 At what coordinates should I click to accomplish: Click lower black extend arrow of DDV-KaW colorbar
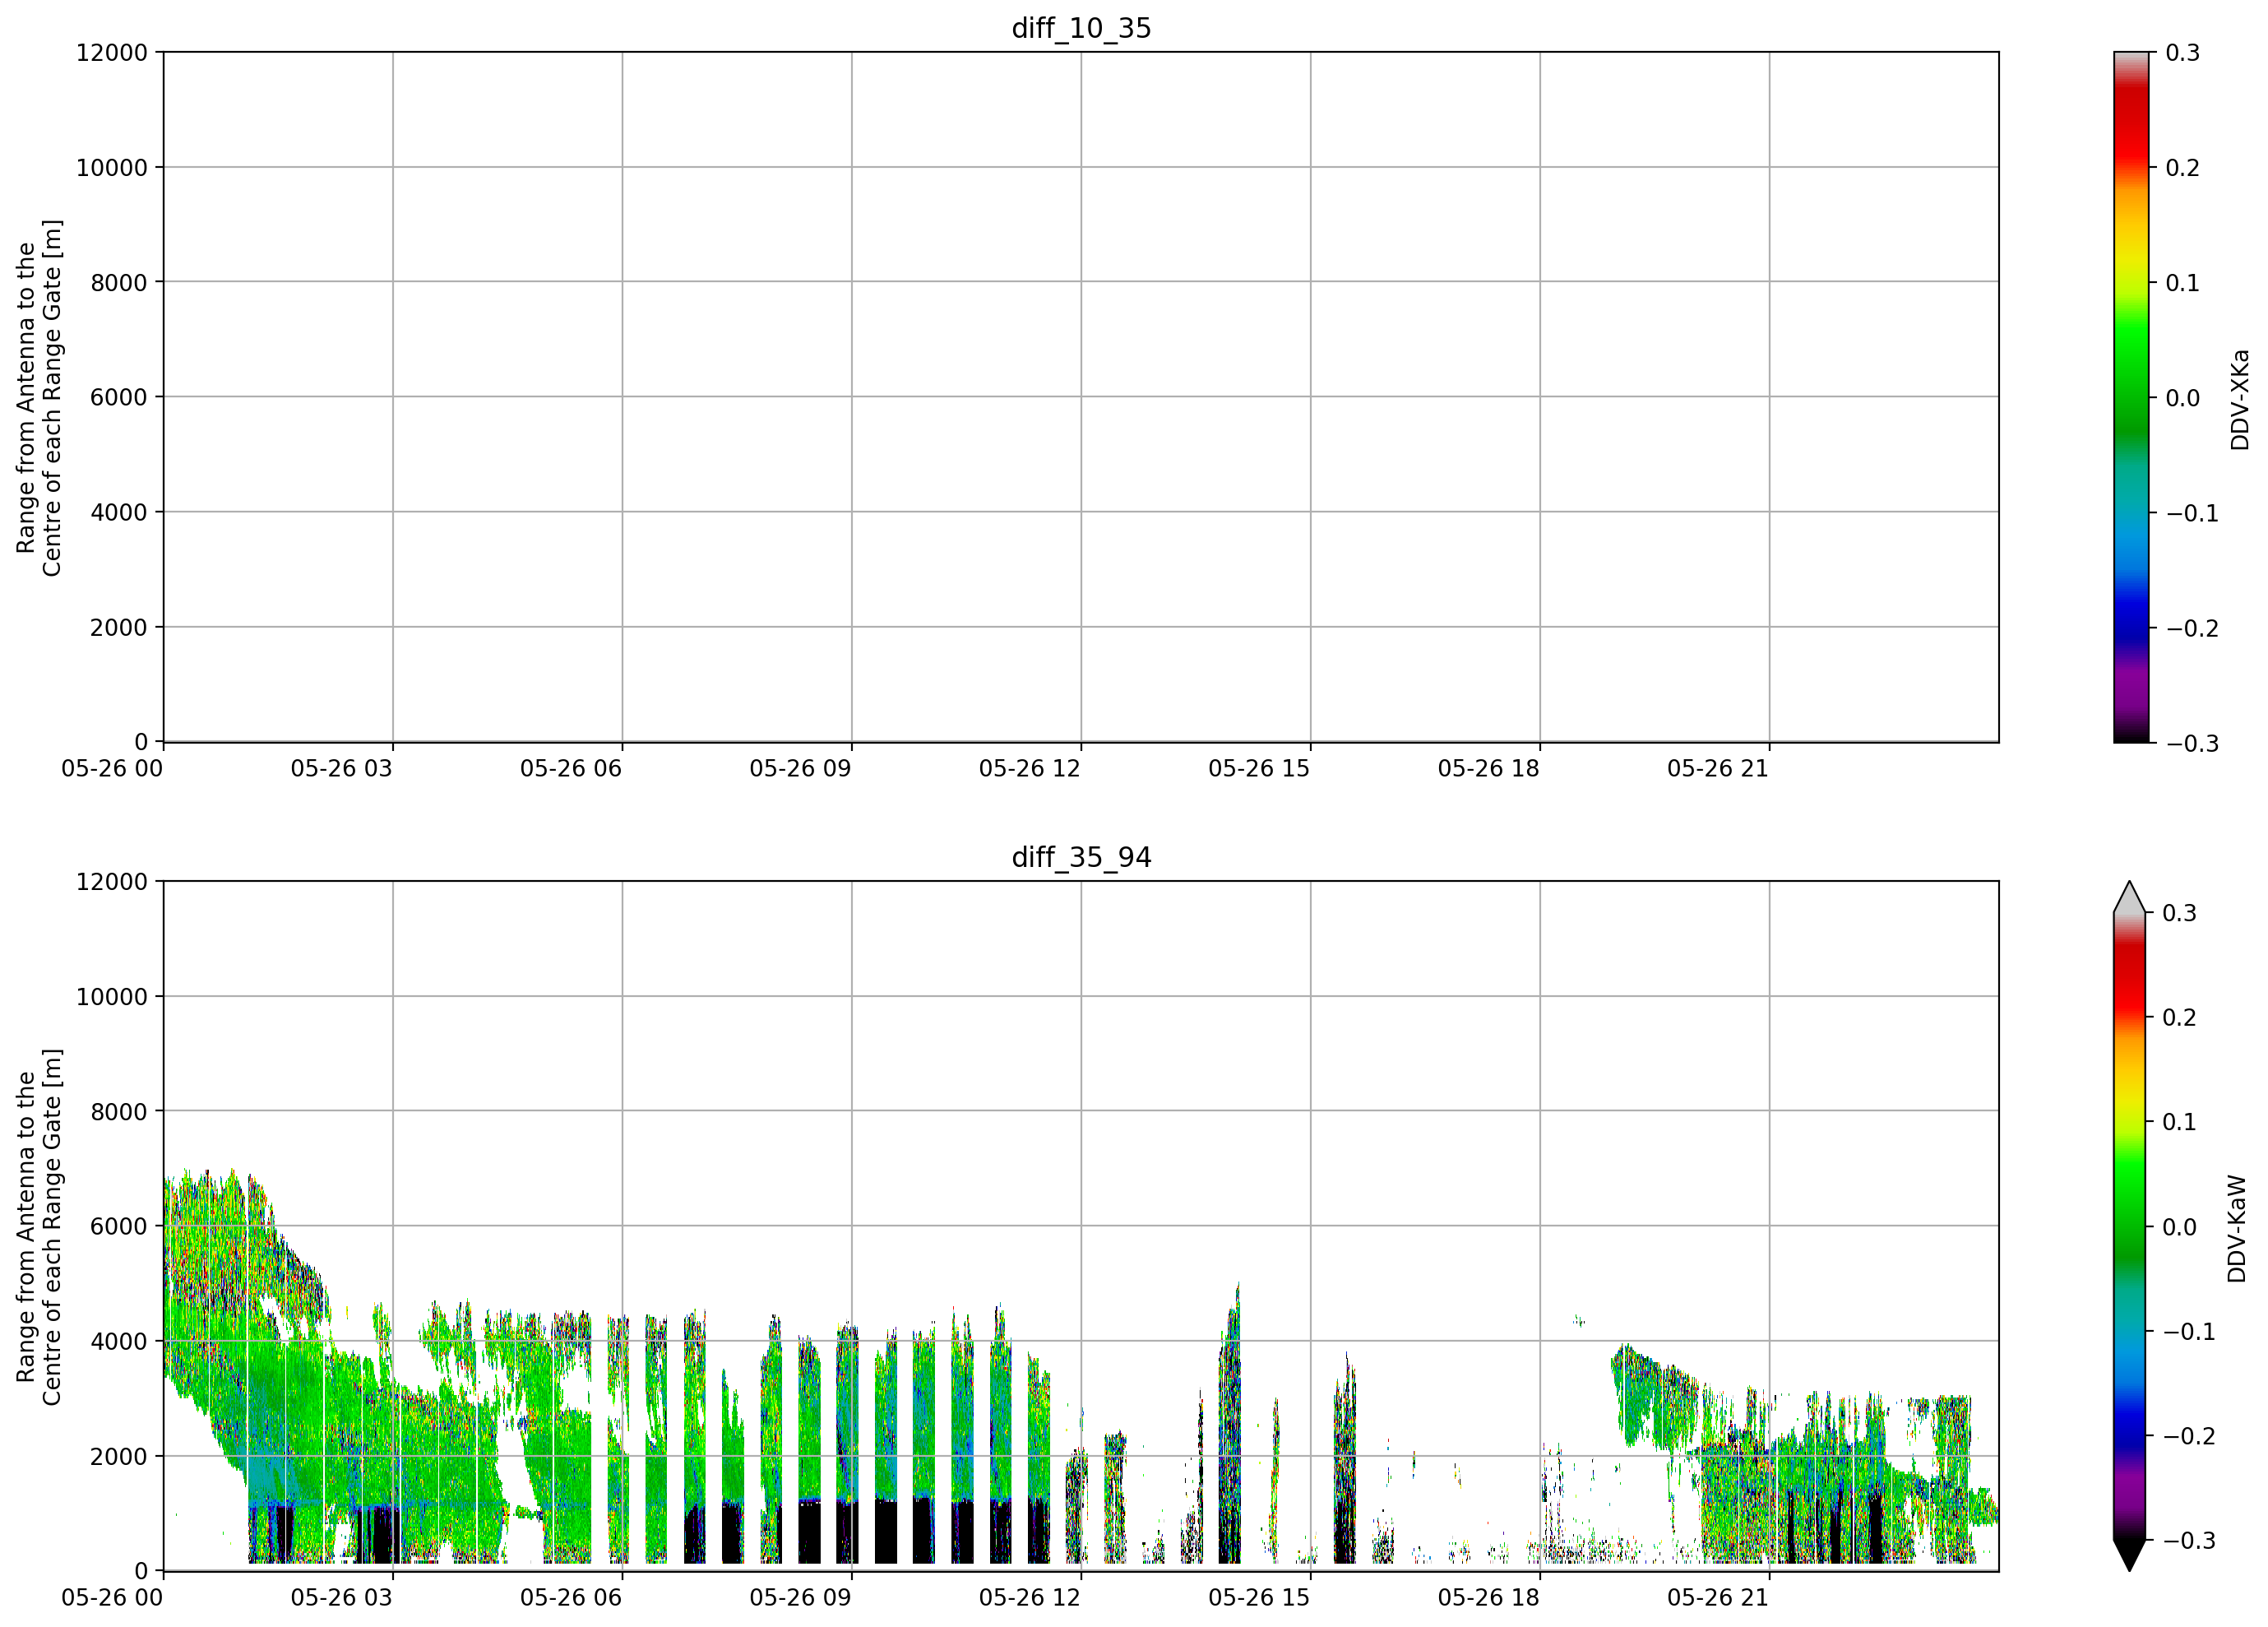[x=2129, y=1555]
